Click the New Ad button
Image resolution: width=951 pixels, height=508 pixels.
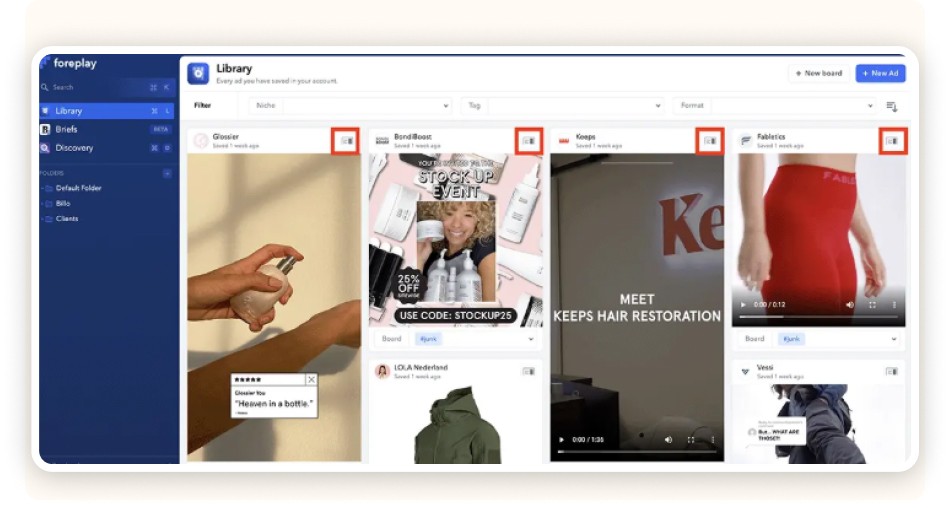tap(881, 73)
